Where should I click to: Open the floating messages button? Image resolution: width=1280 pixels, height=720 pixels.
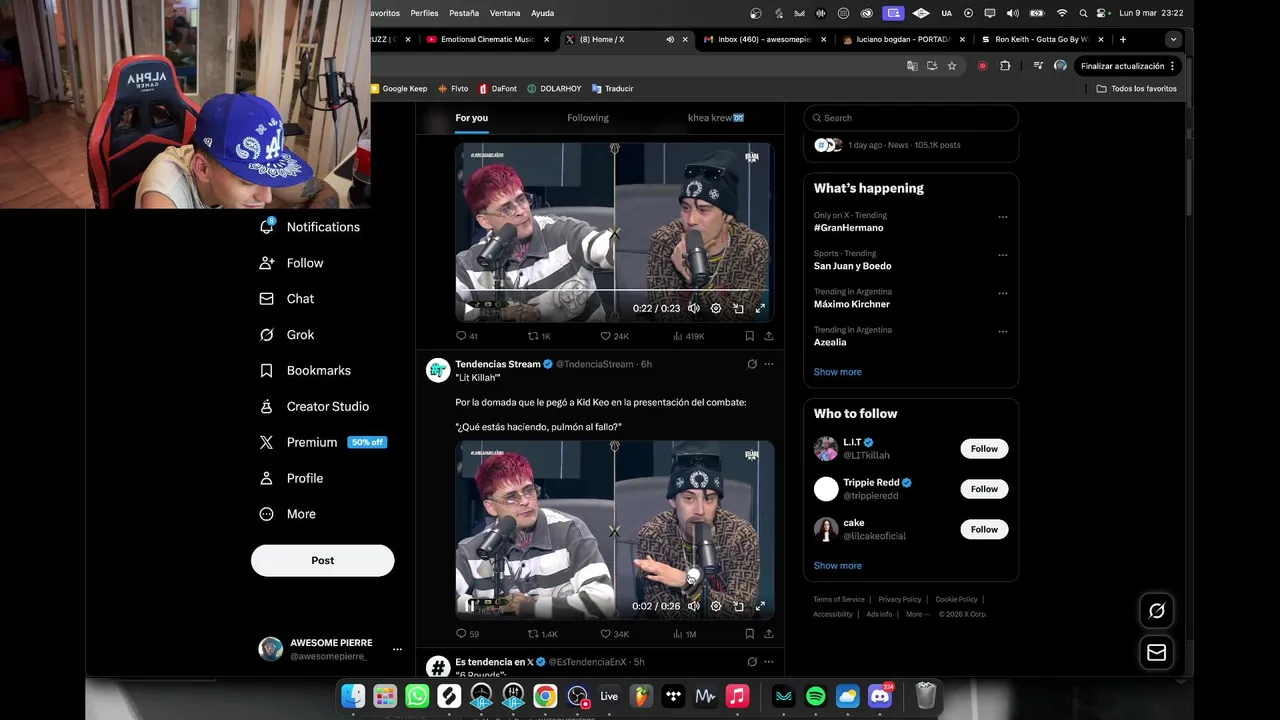[x=1156, y=653]
